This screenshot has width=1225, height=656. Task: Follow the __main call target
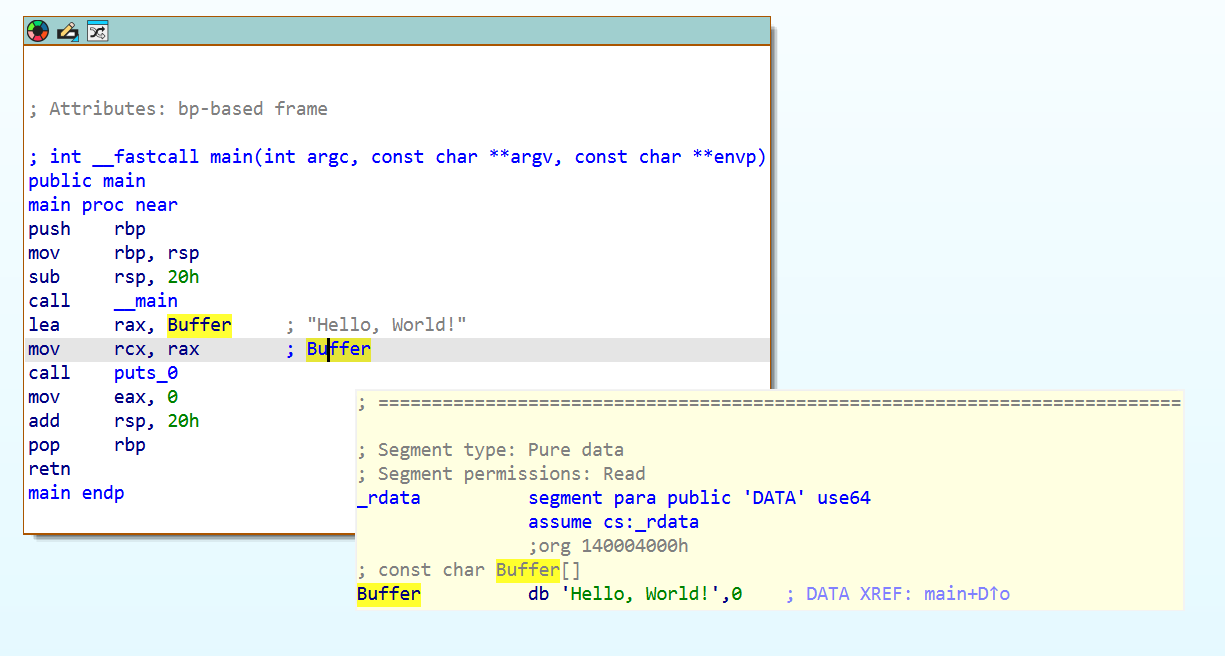146,301
